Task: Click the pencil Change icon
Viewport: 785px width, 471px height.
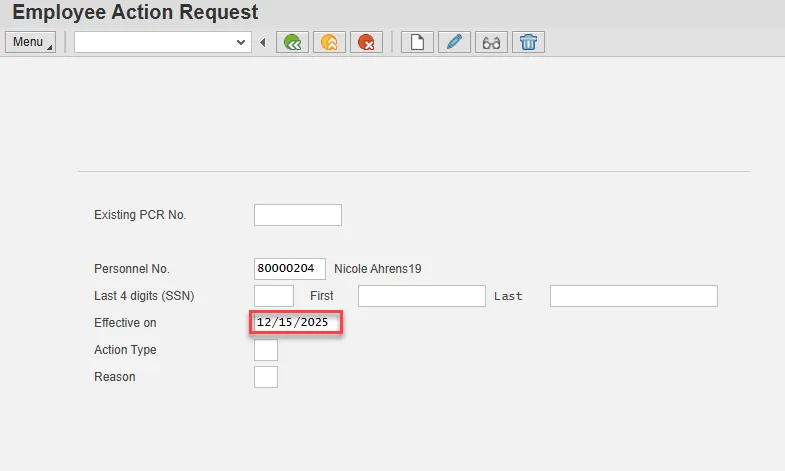Action: 454,42
